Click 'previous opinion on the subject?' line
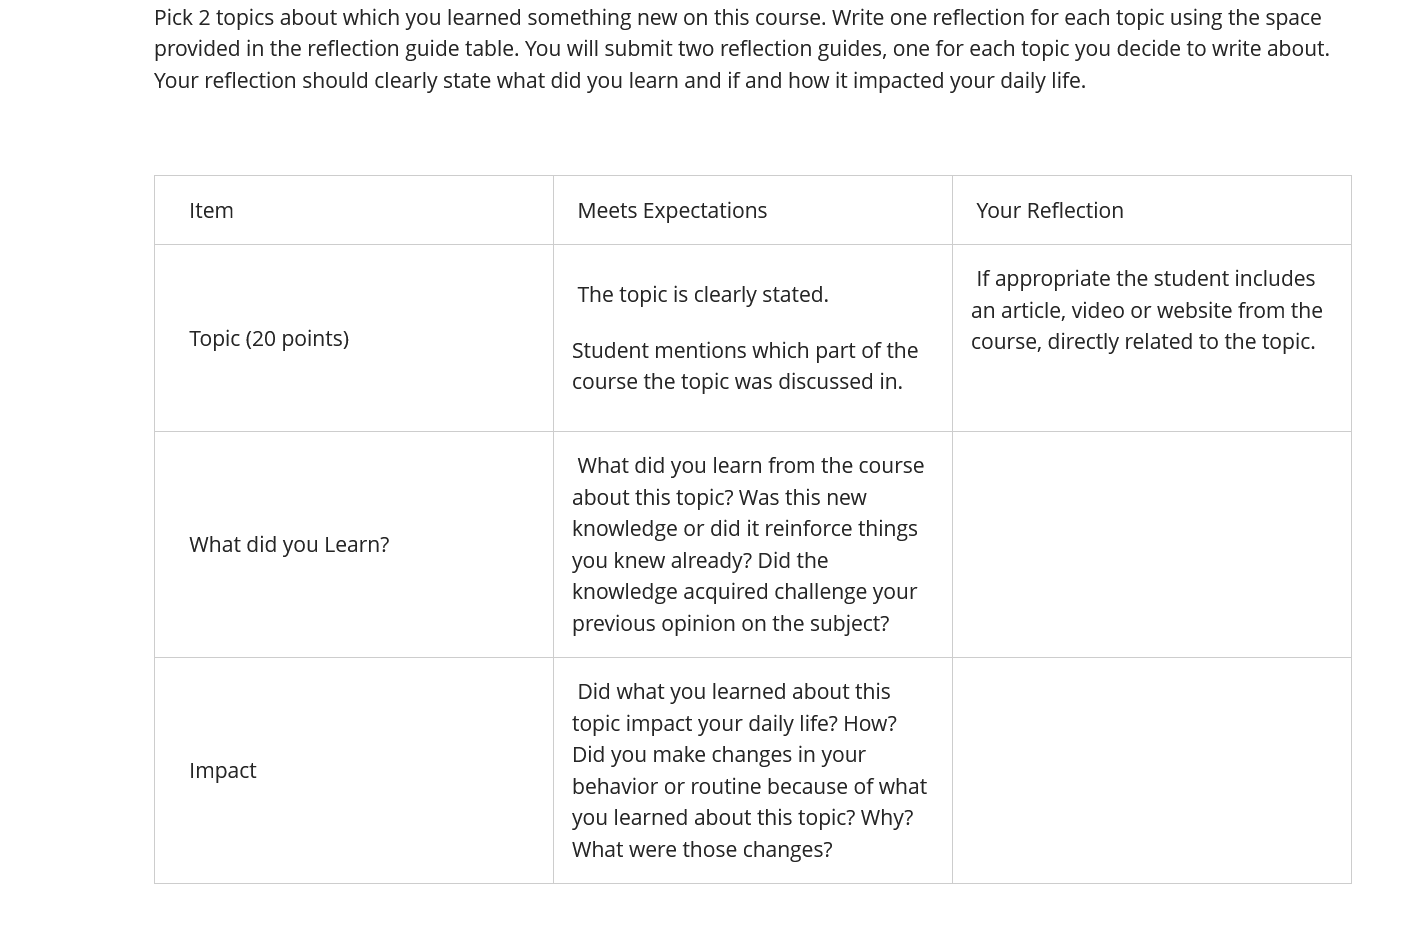This screenshot has height=936, width=1425. pyautogui.click(x=730, y=623)
